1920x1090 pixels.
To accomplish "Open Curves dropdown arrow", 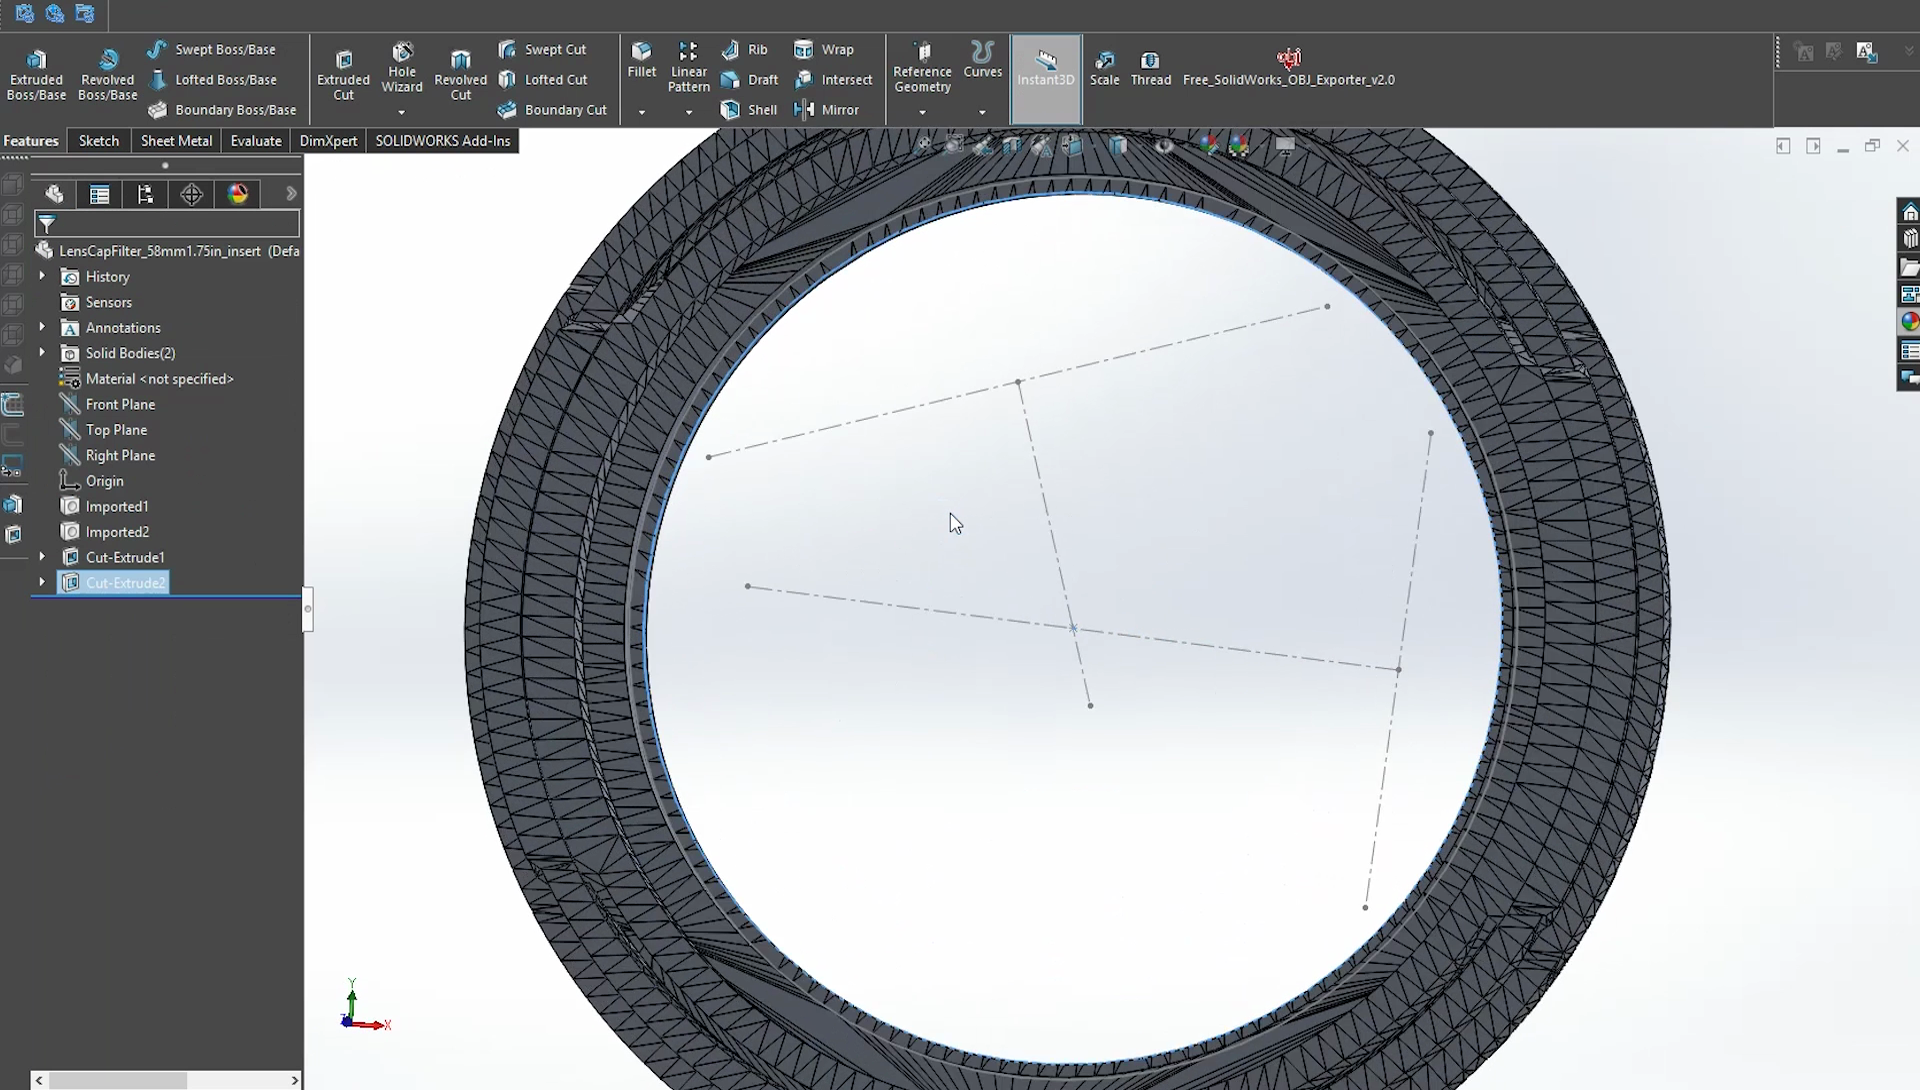I will (982, 112).
